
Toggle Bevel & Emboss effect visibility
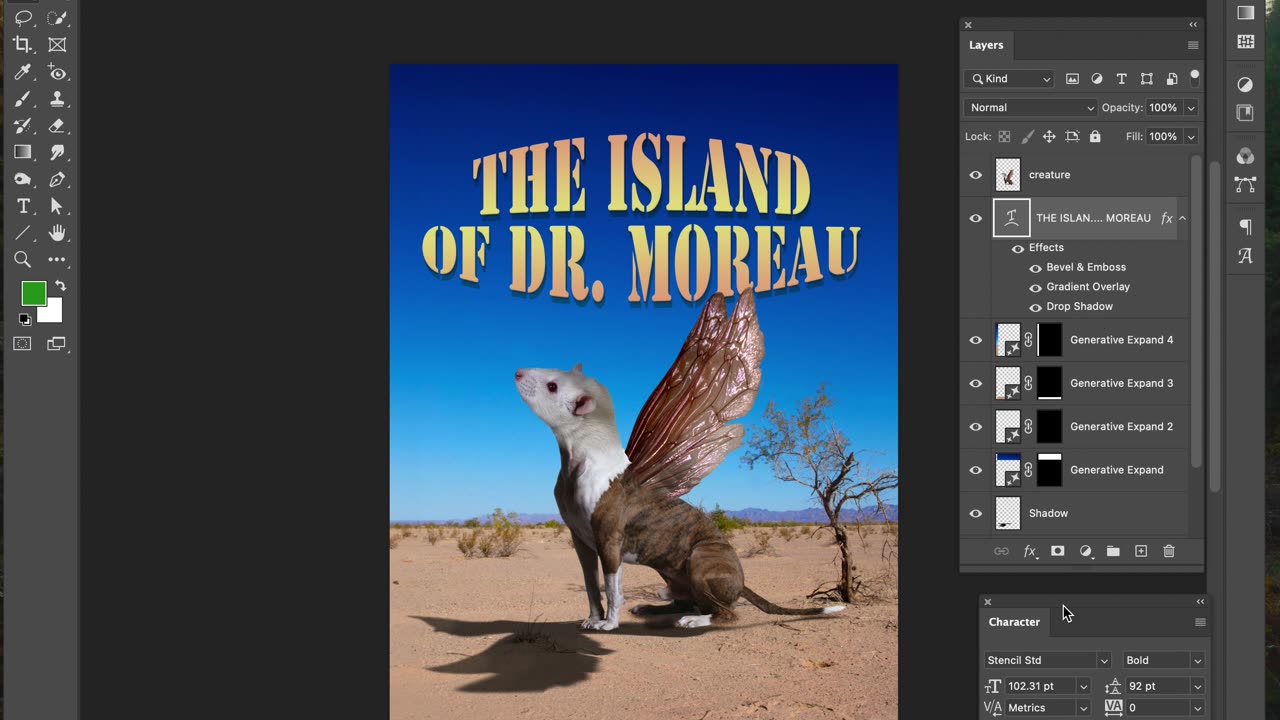pyautogui.click(x=1036, y=268)
